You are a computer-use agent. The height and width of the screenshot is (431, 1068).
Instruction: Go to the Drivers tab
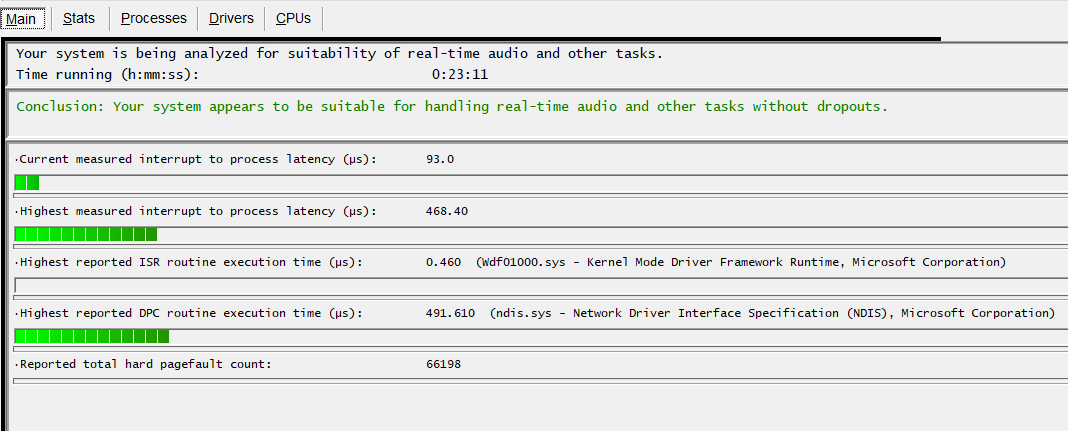231,18
